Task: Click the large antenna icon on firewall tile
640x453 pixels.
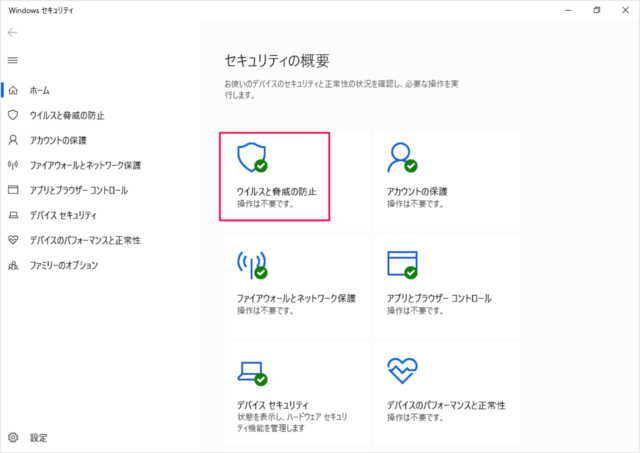Action: coord(252,264)
